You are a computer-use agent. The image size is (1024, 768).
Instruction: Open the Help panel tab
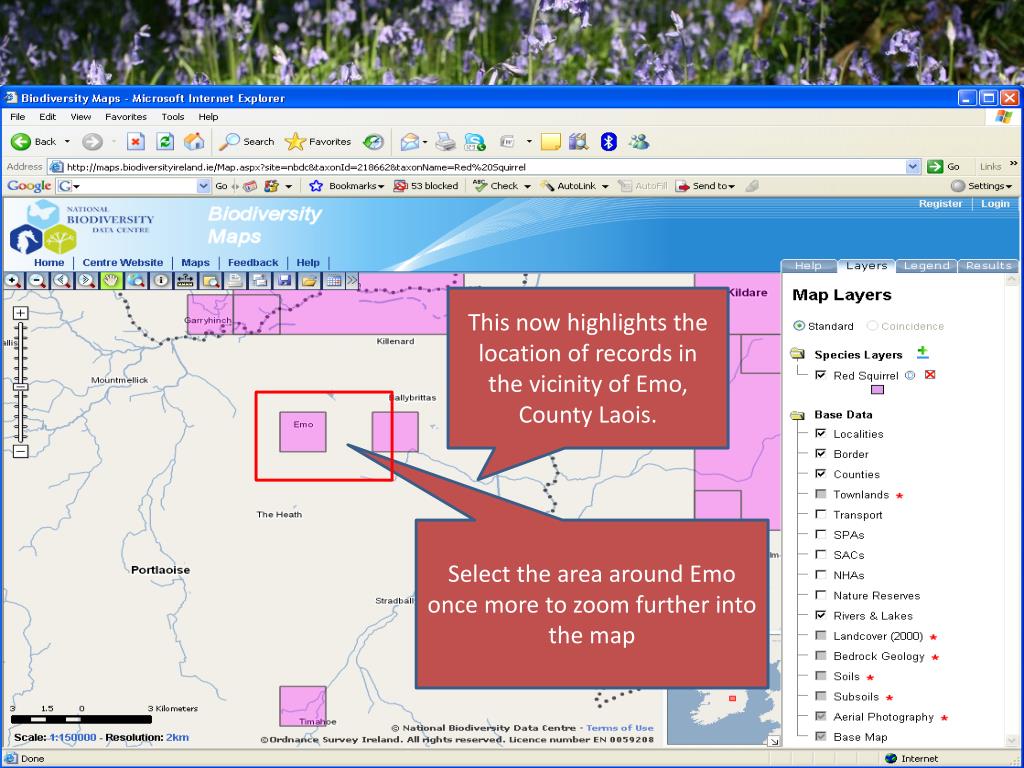pos(808,266)
